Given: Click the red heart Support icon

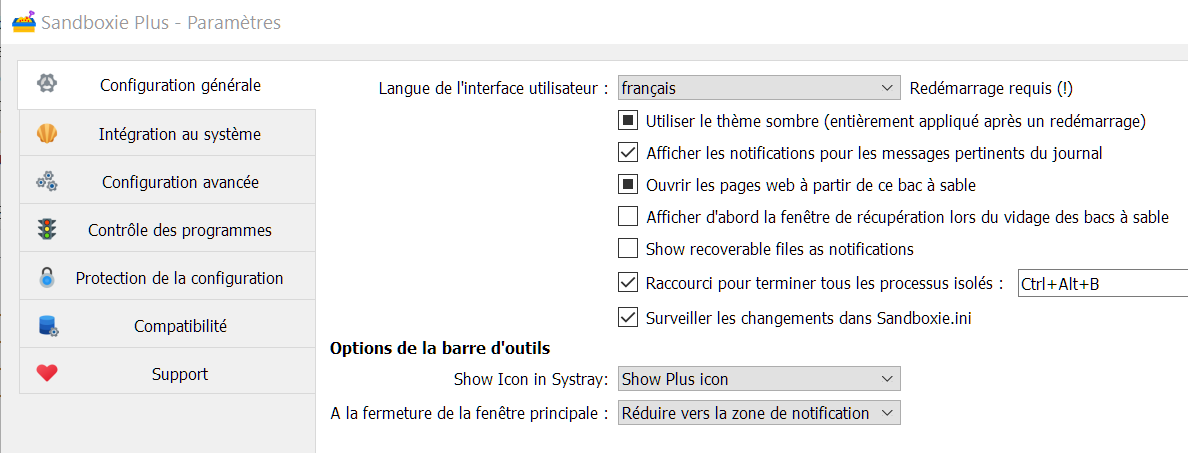Looking at the screenshot, I should (47, 374).
